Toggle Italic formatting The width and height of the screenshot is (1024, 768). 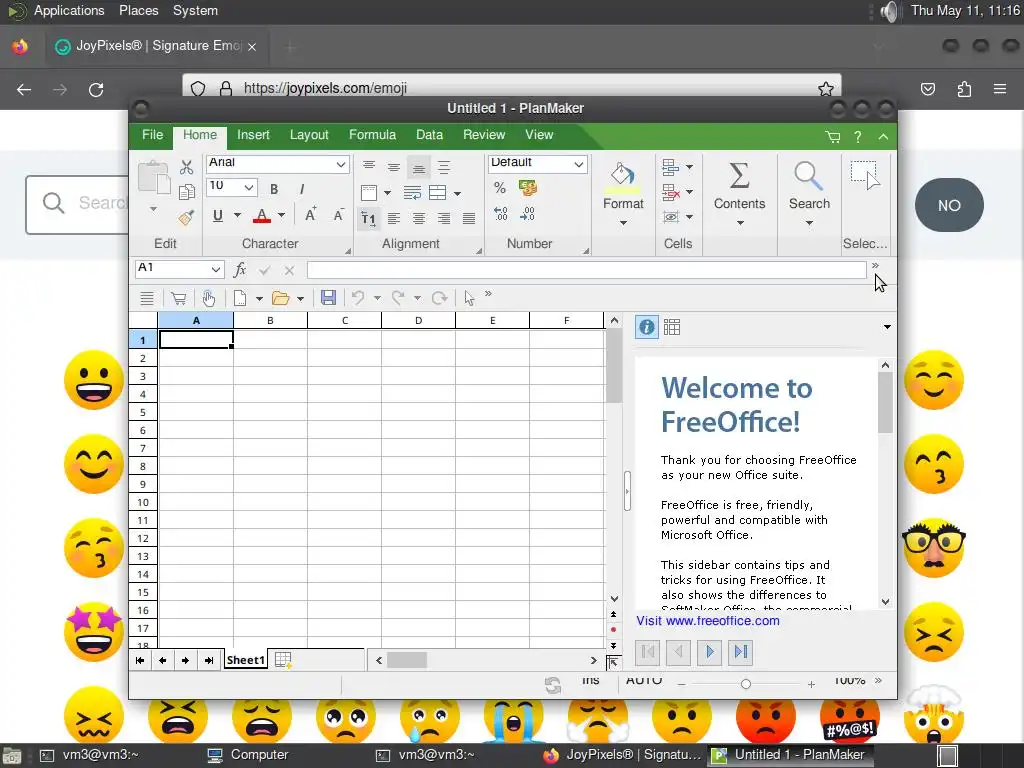click(302, 189)
